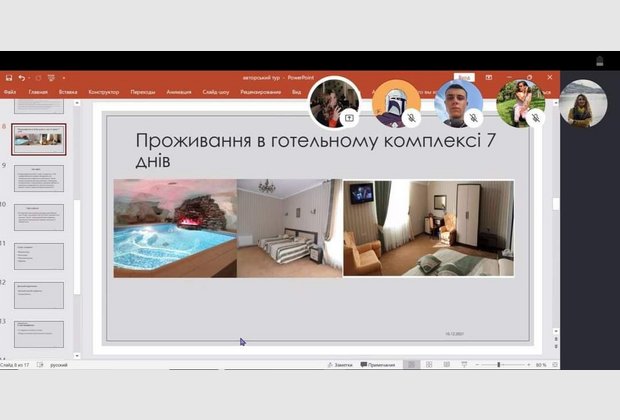Viewport: 620px width, 420px height.
Task: Open the русский language selector
Action: (x=59, y=365)
